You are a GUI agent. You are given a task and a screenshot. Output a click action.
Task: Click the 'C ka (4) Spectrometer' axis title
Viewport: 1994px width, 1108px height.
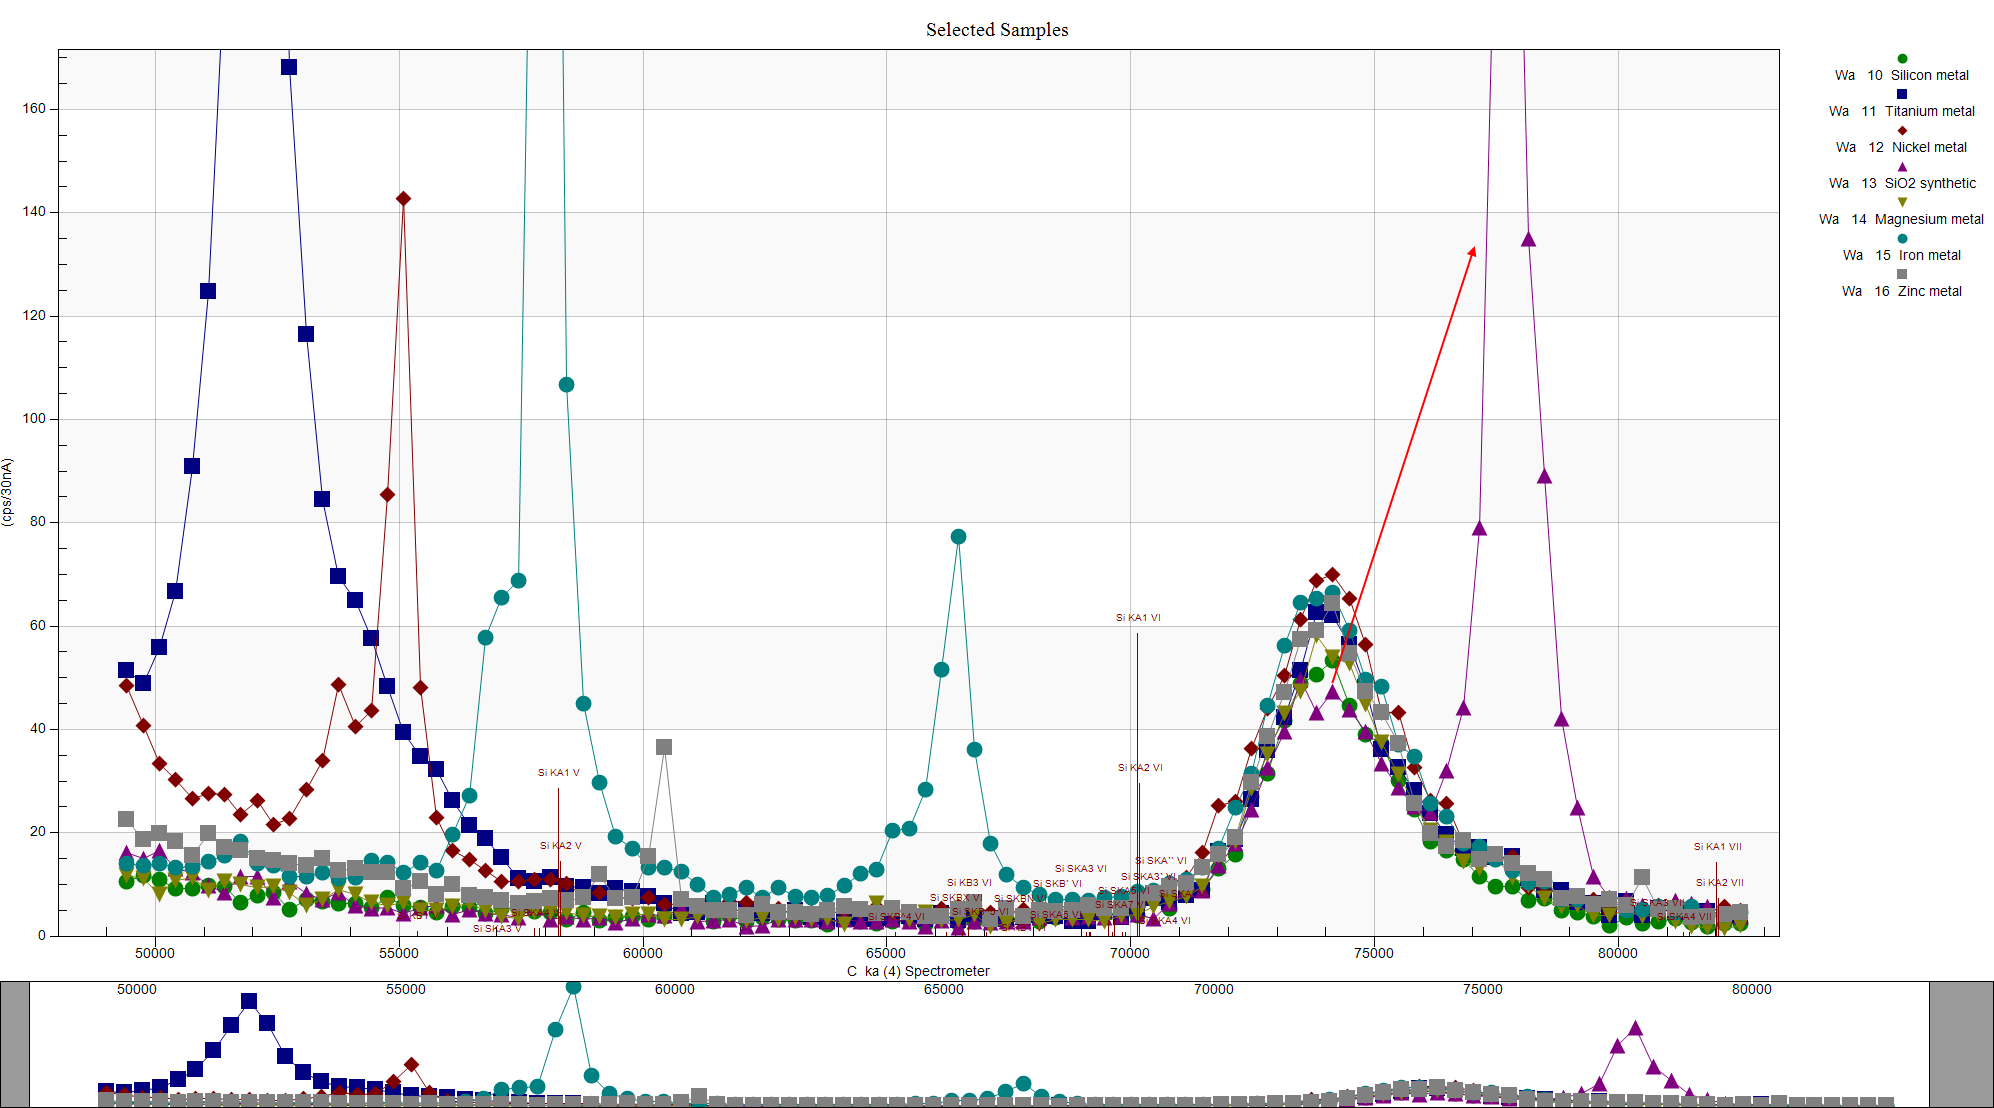click(x=918, y=971)
